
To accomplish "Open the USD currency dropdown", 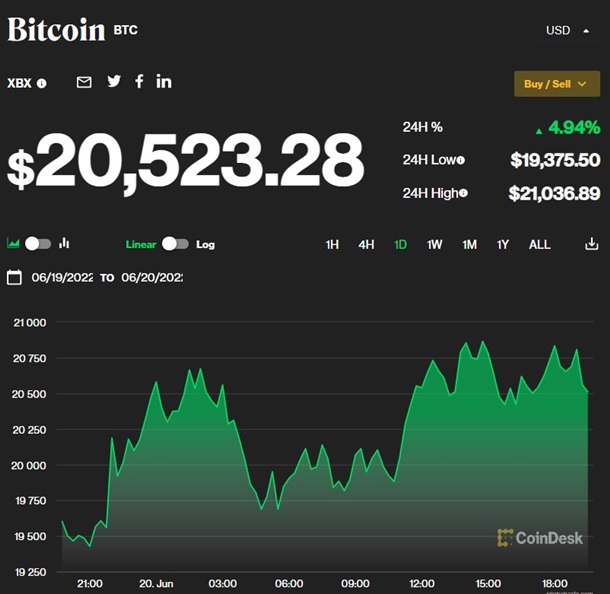I will pos(570,30).
